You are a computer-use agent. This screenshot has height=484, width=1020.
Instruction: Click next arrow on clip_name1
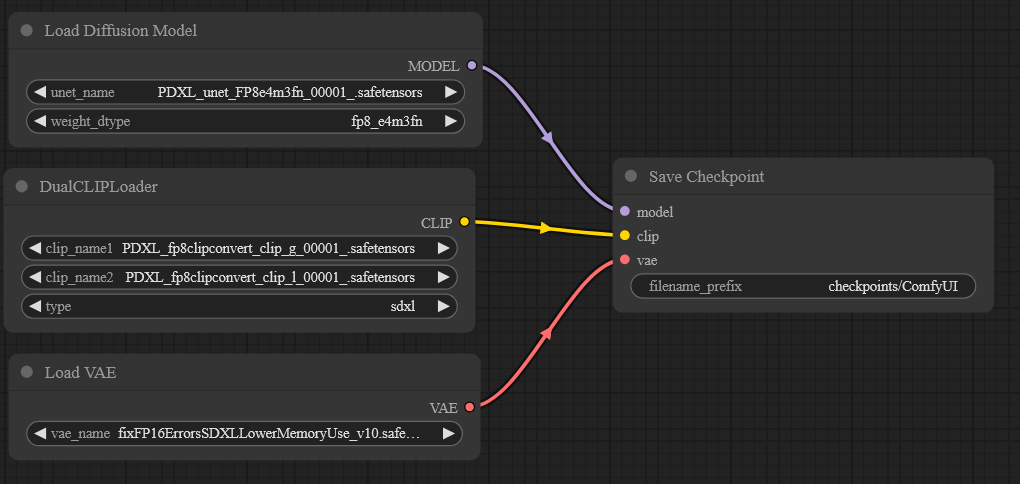(x=444, y=248)
